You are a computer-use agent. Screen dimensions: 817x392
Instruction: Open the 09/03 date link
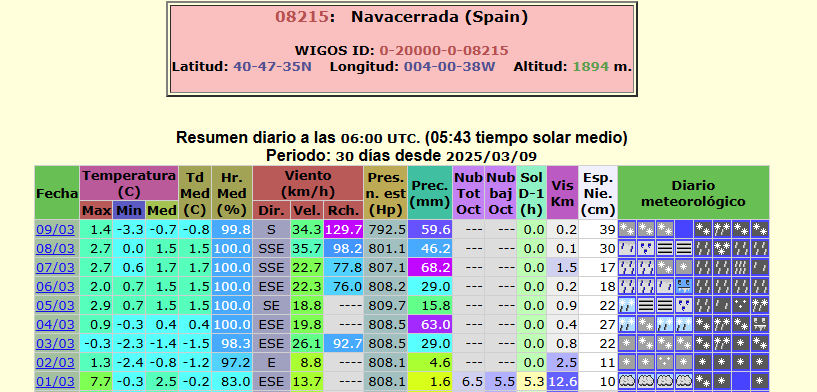click(x=55, y=229)
